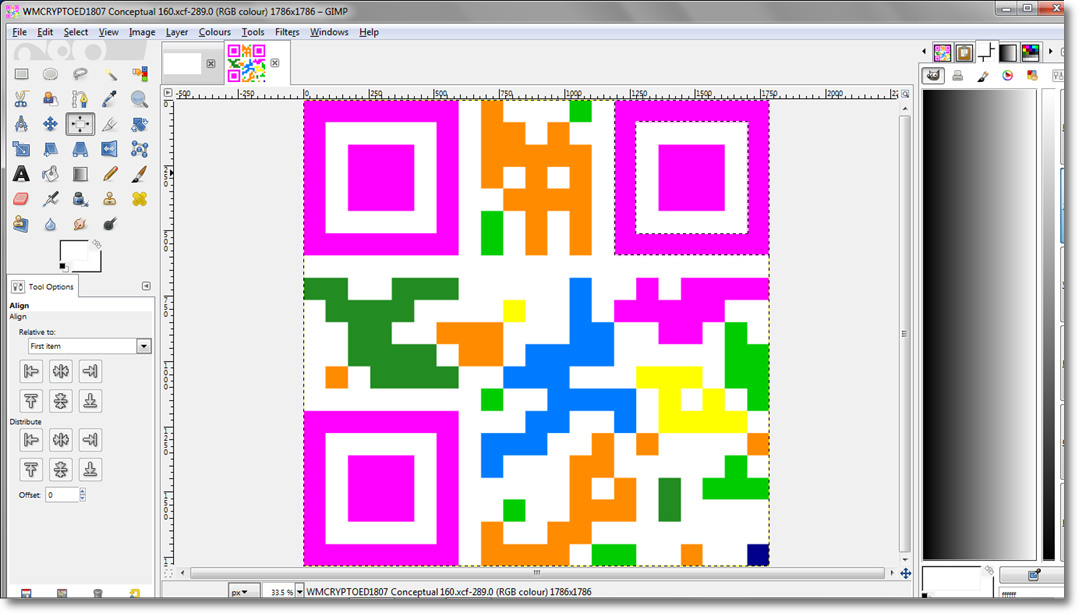The image size is (1080, 615).
Task: Align right edge of target button
Action: click(90, 371)
